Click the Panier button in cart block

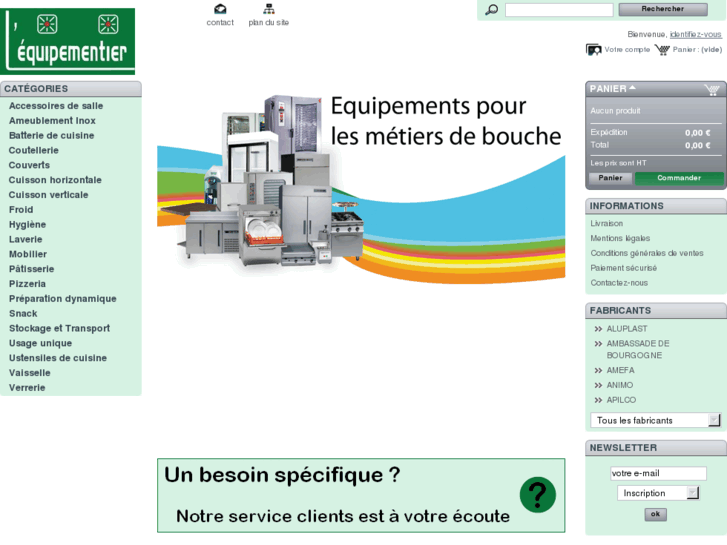pyautogui.click(x=610, y=178)
